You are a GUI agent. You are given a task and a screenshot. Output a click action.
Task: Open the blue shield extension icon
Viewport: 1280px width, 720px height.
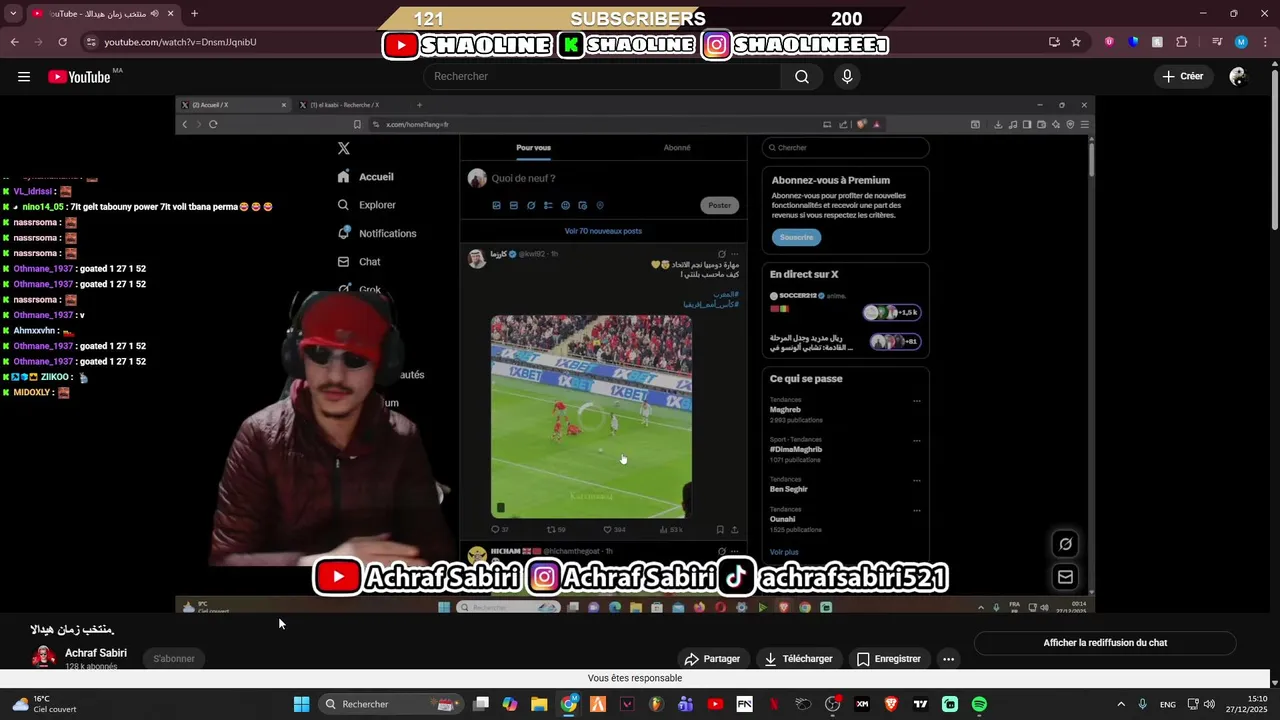click(x=1133, y=42)
